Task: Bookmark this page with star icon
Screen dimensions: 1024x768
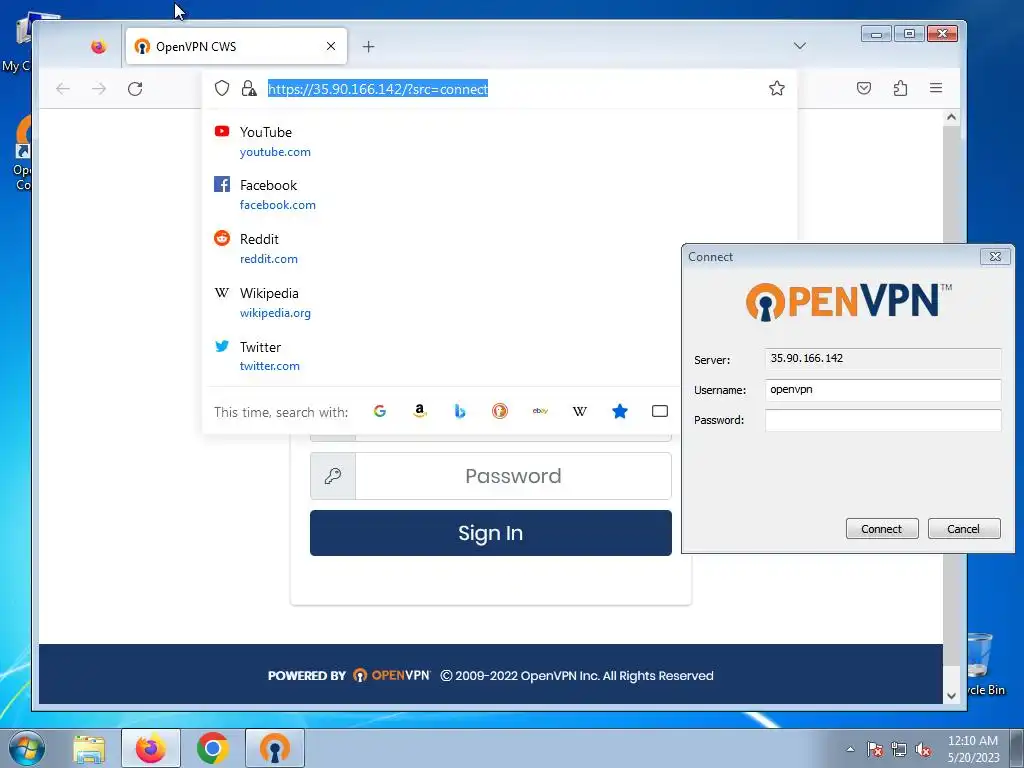Action: pyautogui.click(x=776, y=88)
